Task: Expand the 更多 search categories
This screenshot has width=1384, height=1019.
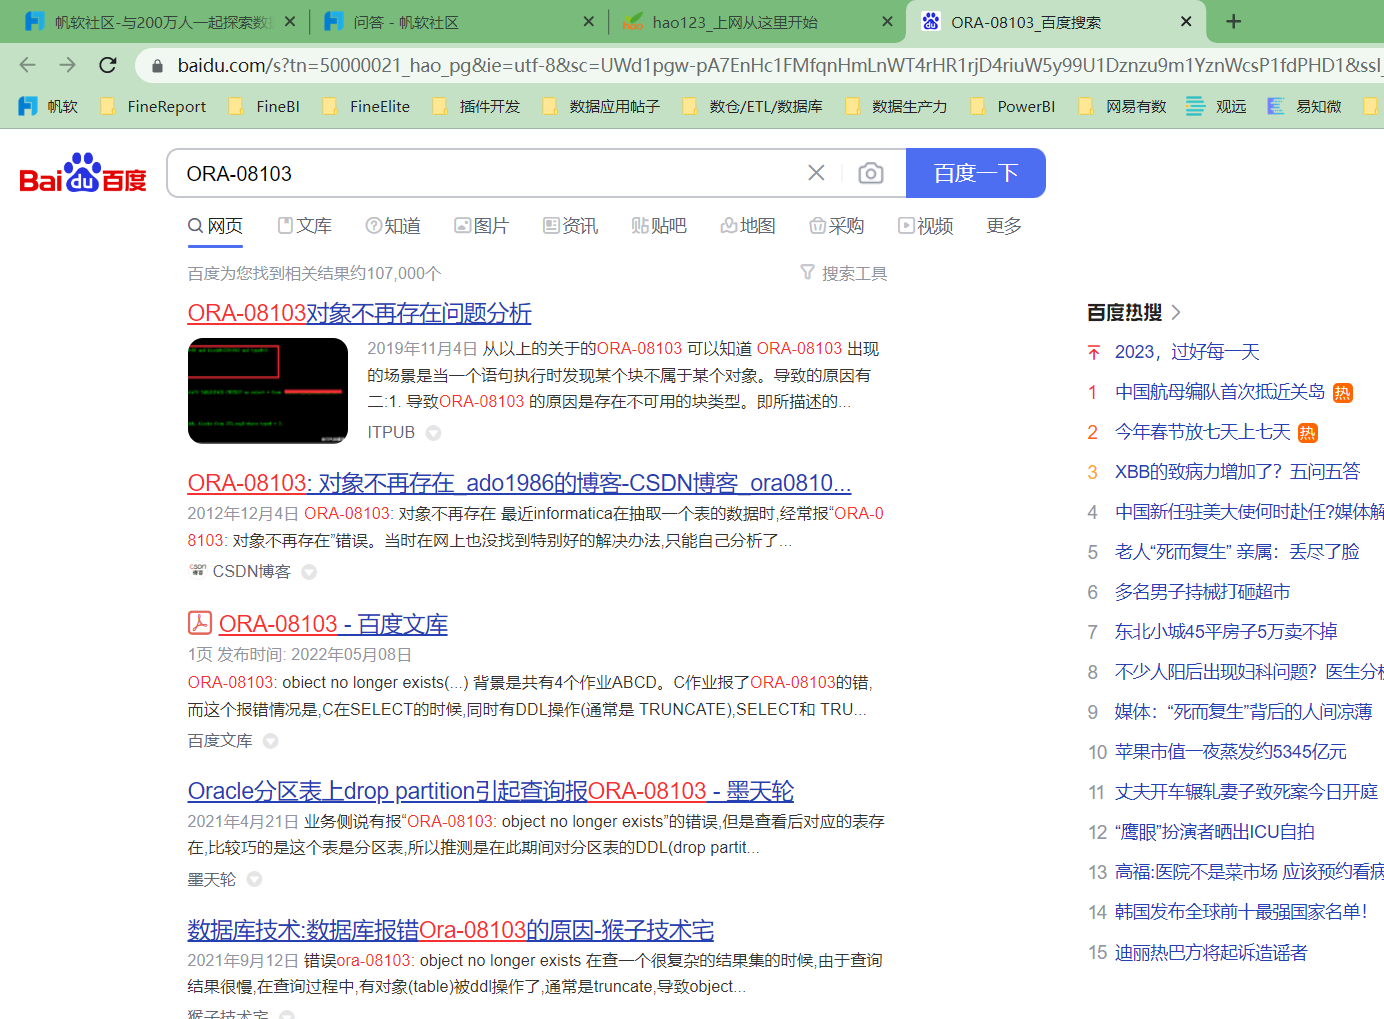Action: coord(1004,226)
